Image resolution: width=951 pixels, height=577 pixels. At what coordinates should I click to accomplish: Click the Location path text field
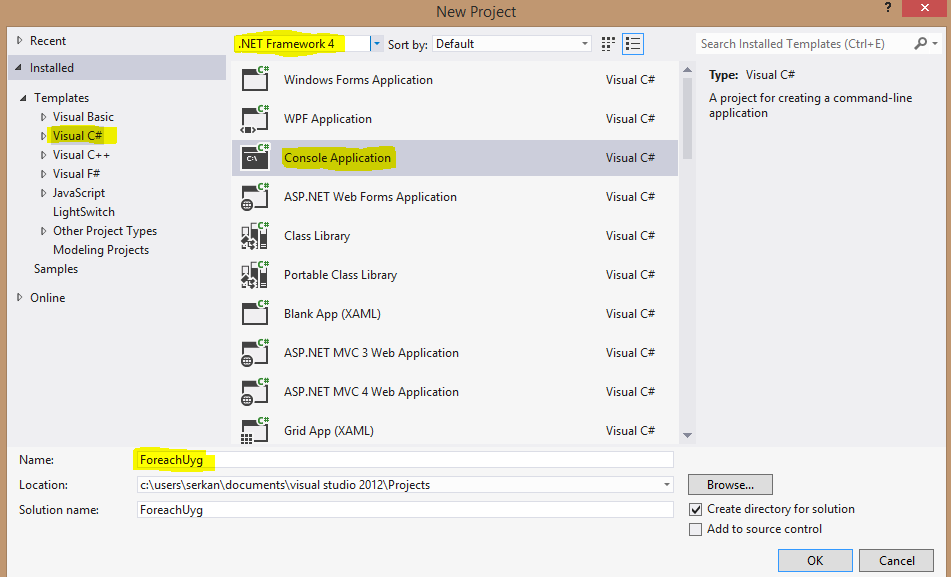pos(398,485)
